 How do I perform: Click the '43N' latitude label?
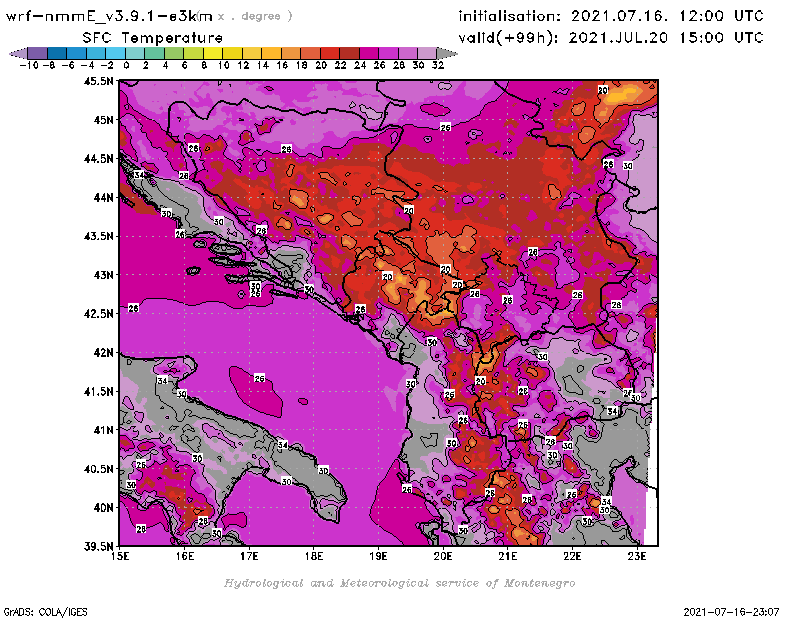(x=103, y=275)
